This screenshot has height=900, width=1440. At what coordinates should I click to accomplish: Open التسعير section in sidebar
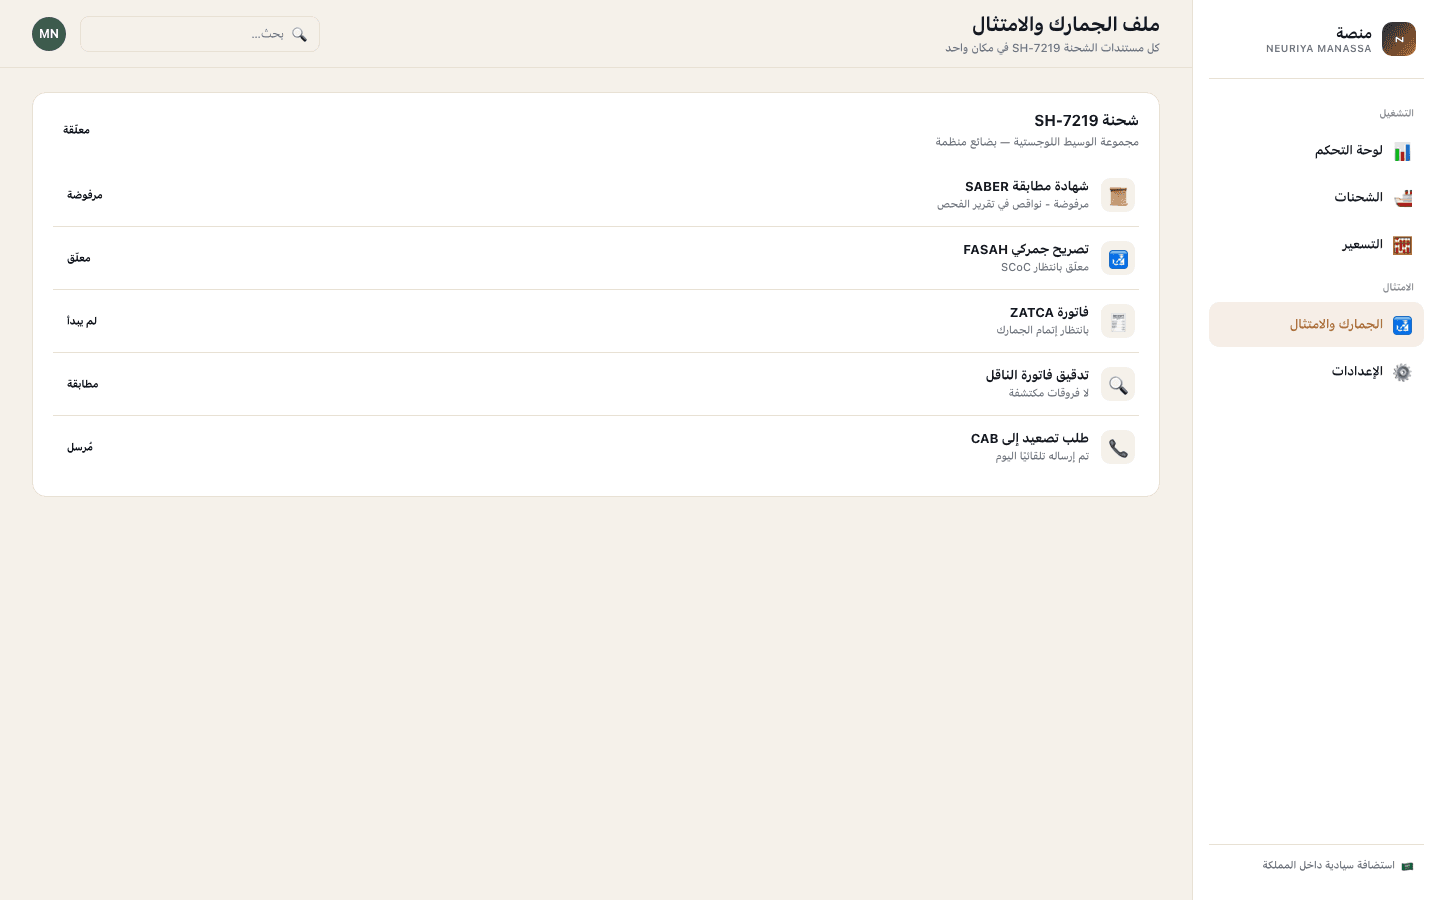pyautogui.click(x=1316, y=245)
